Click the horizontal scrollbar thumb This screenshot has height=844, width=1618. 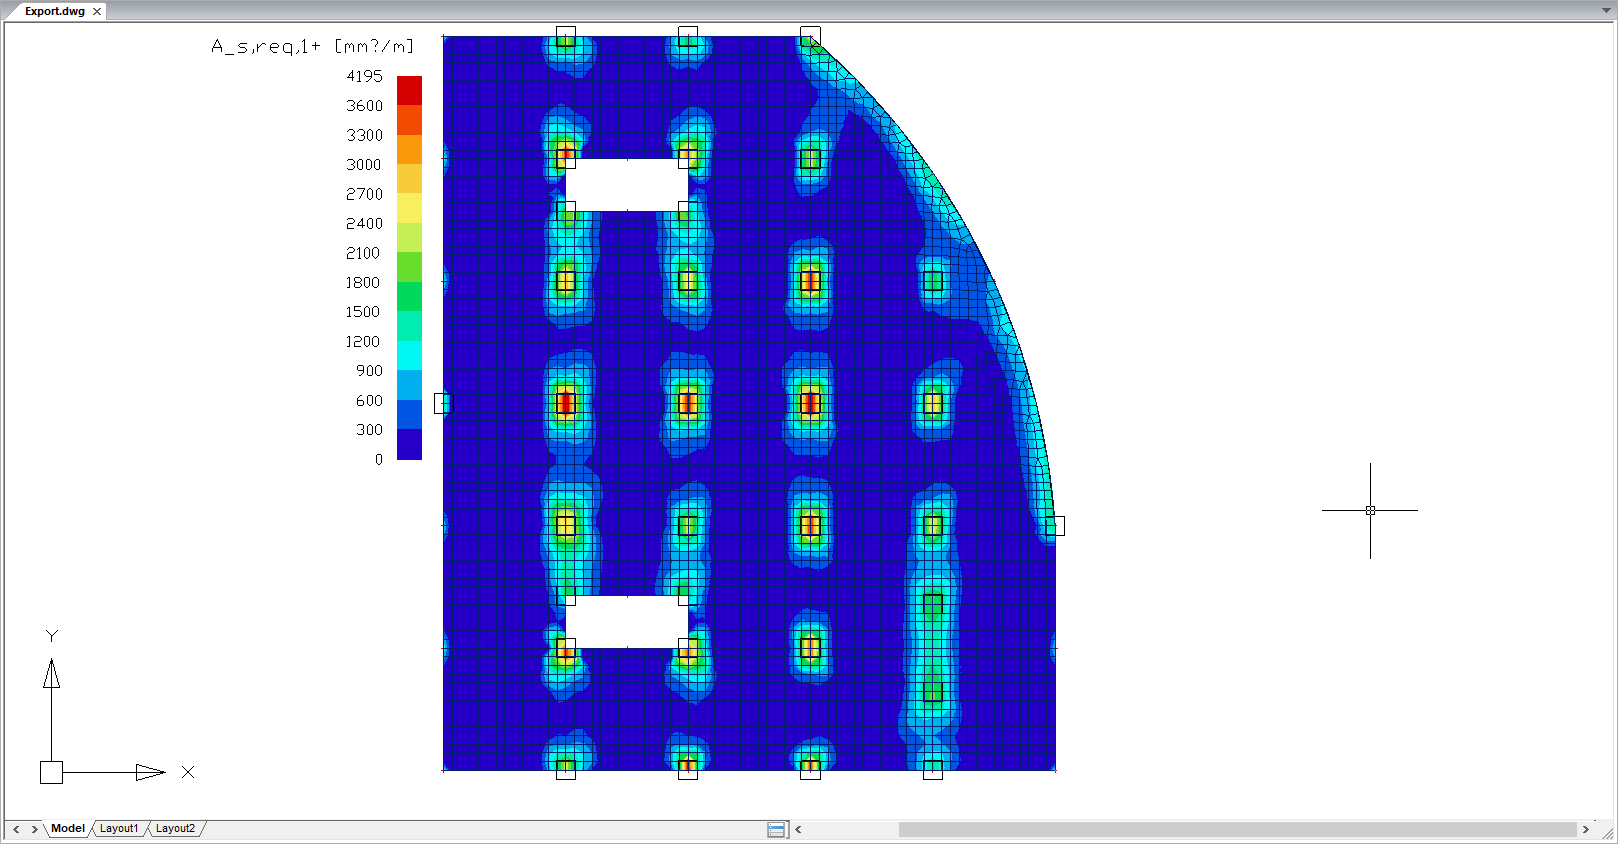tap(1237, 829)
